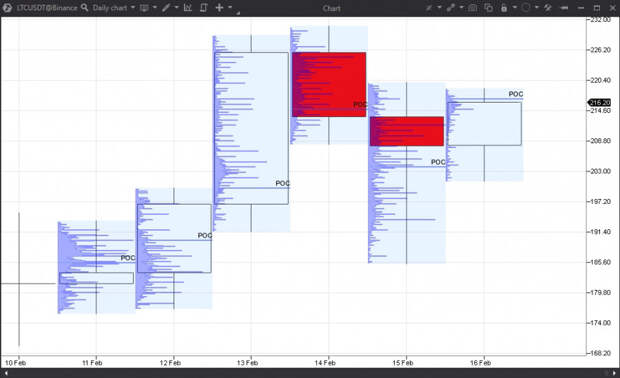This screenshot has width=620, height=378.
Task: Click the link windows chain icon
Action: click(450, 8)
